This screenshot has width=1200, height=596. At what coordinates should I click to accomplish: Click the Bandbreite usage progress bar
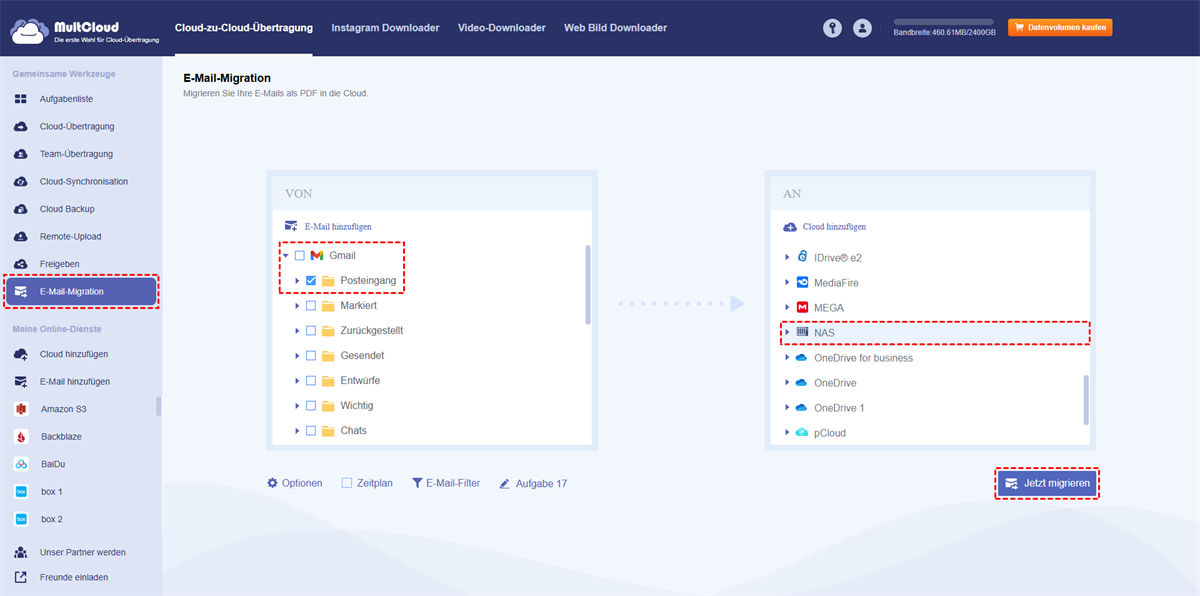[944, 21]
